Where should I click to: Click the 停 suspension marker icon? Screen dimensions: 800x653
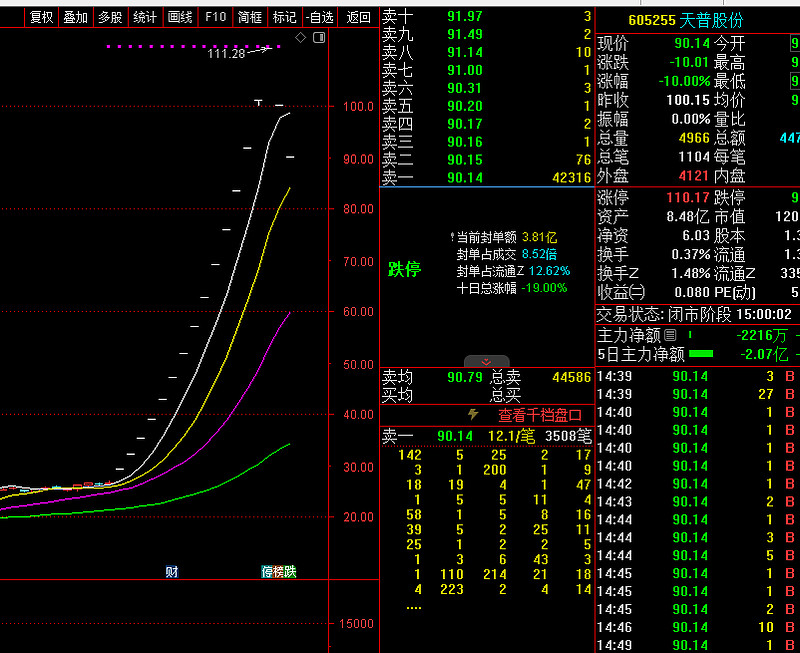coord(267,571)
